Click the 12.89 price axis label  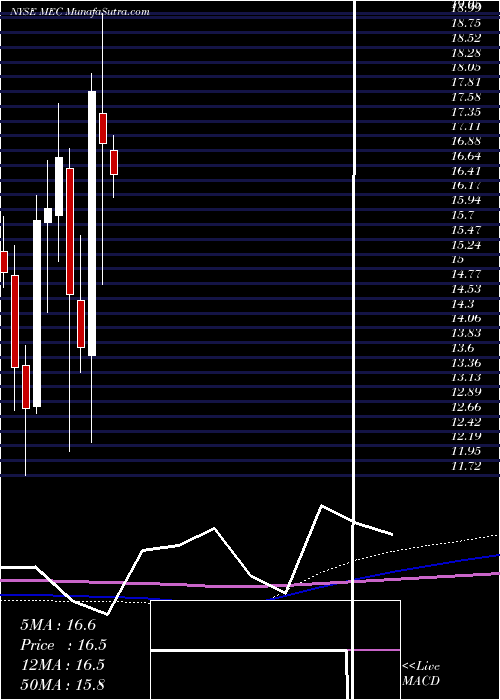466,392
